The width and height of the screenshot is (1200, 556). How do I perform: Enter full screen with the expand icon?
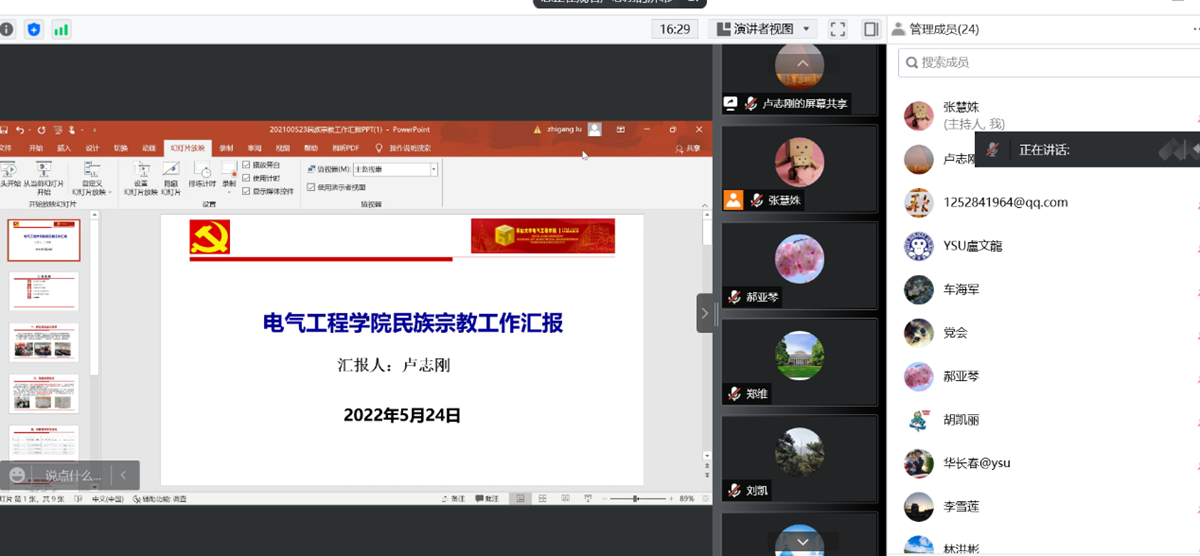(x=838, y=29)
